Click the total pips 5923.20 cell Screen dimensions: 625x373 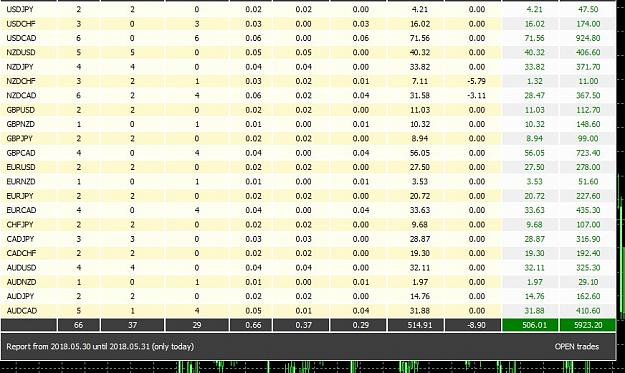[x=588, y=325]
